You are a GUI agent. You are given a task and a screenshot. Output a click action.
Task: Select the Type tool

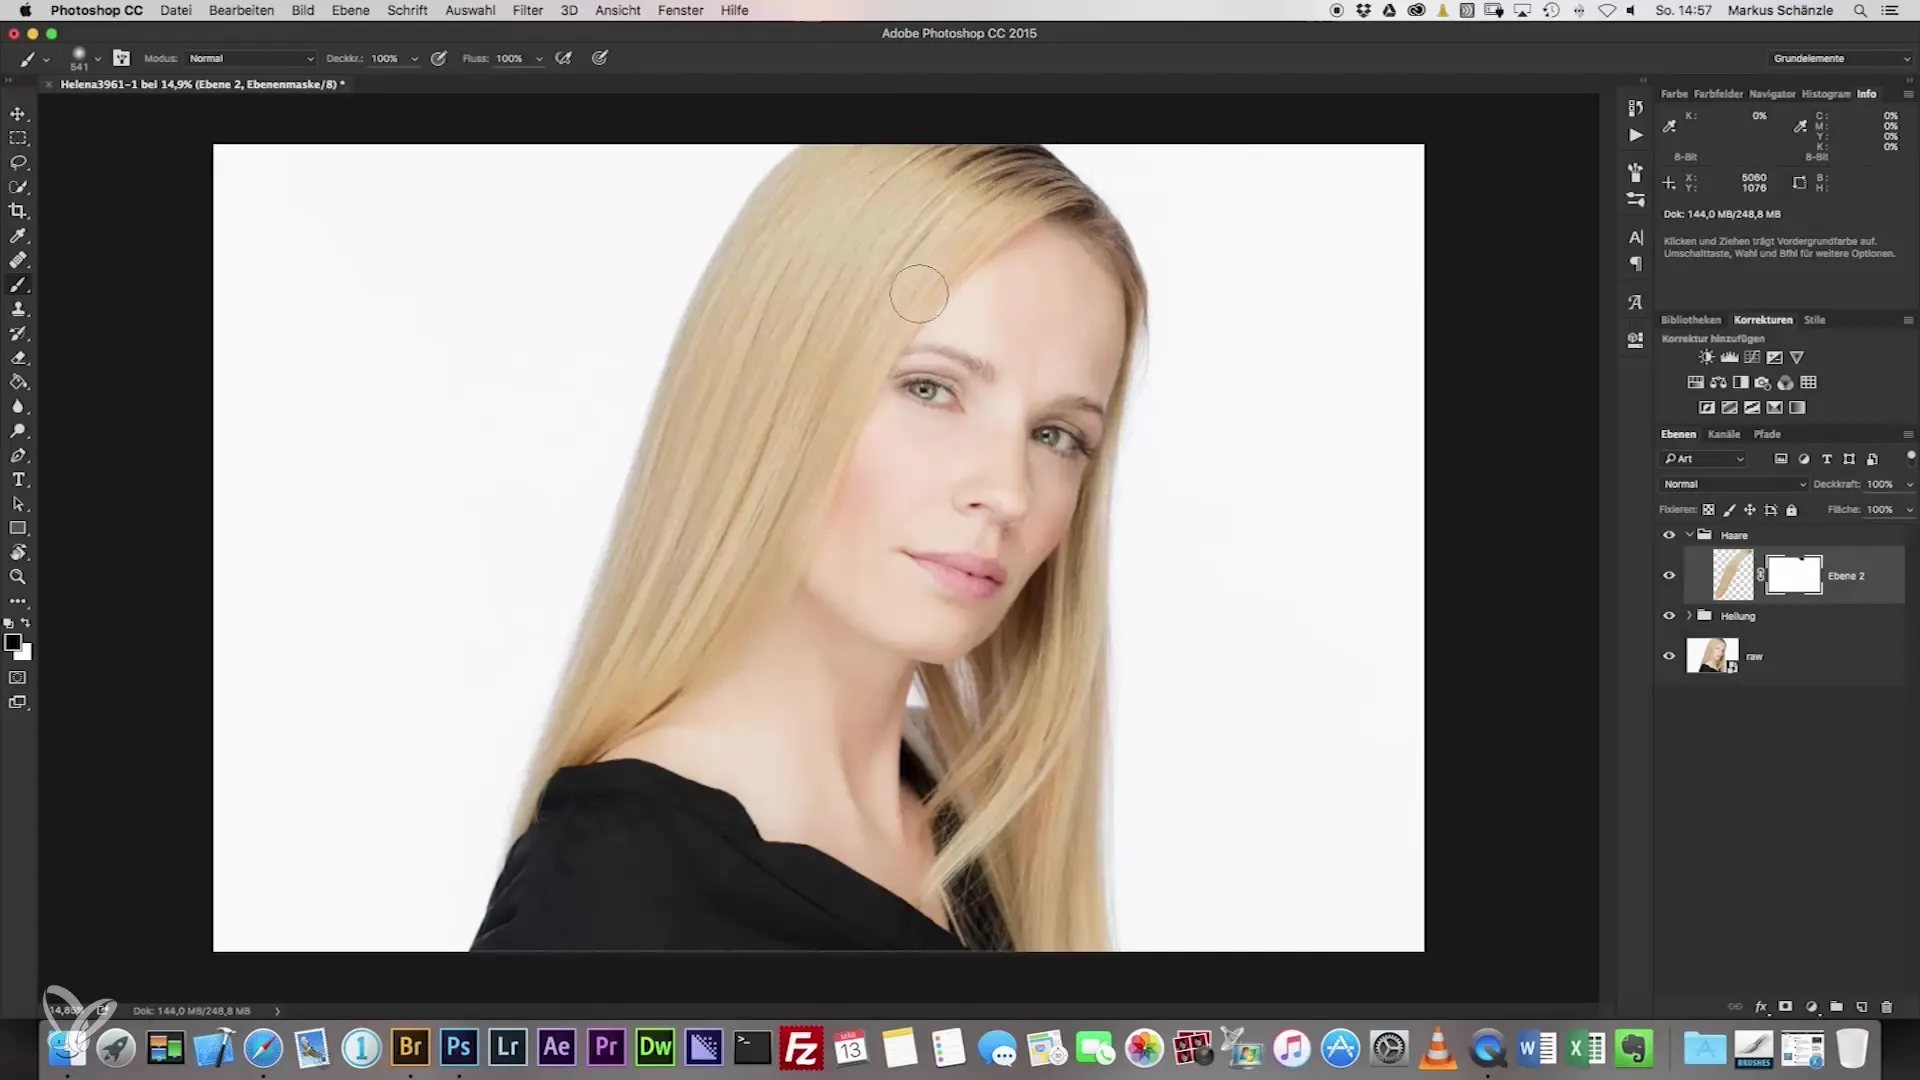click(18, 480)
